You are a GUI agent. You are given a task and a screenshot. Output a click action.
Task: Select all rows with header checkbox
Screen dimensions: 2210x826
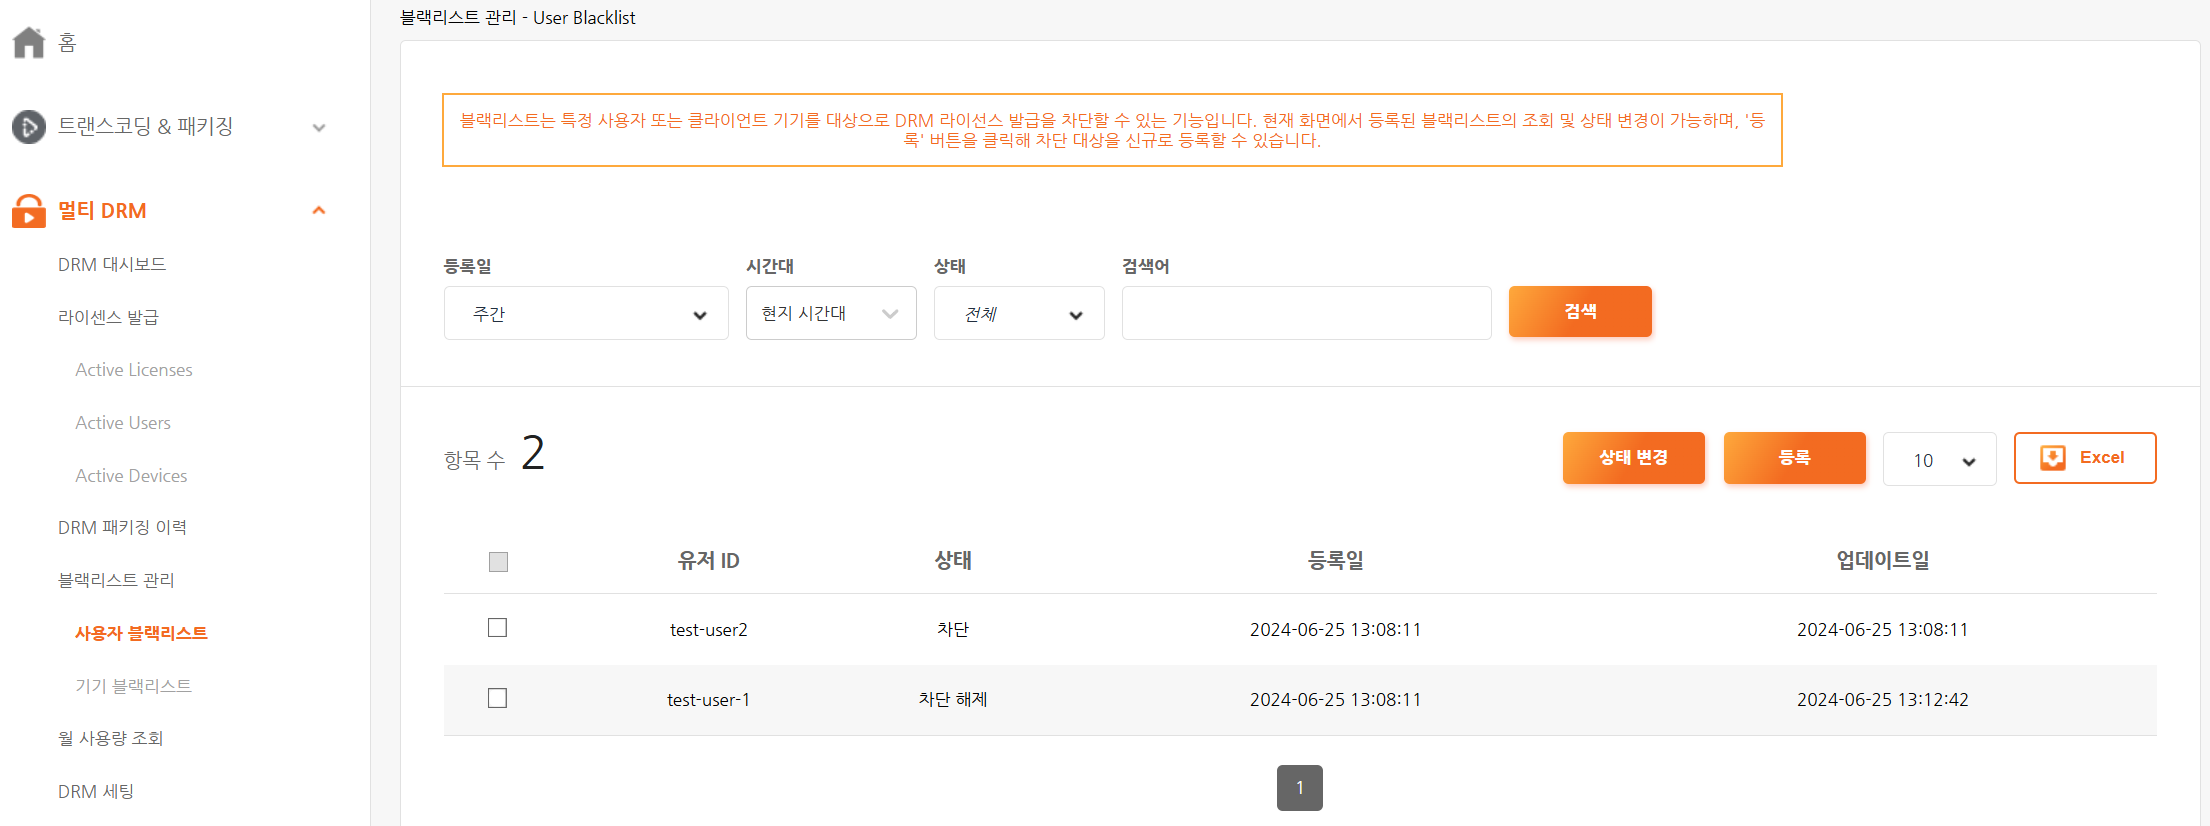(498, 562)
